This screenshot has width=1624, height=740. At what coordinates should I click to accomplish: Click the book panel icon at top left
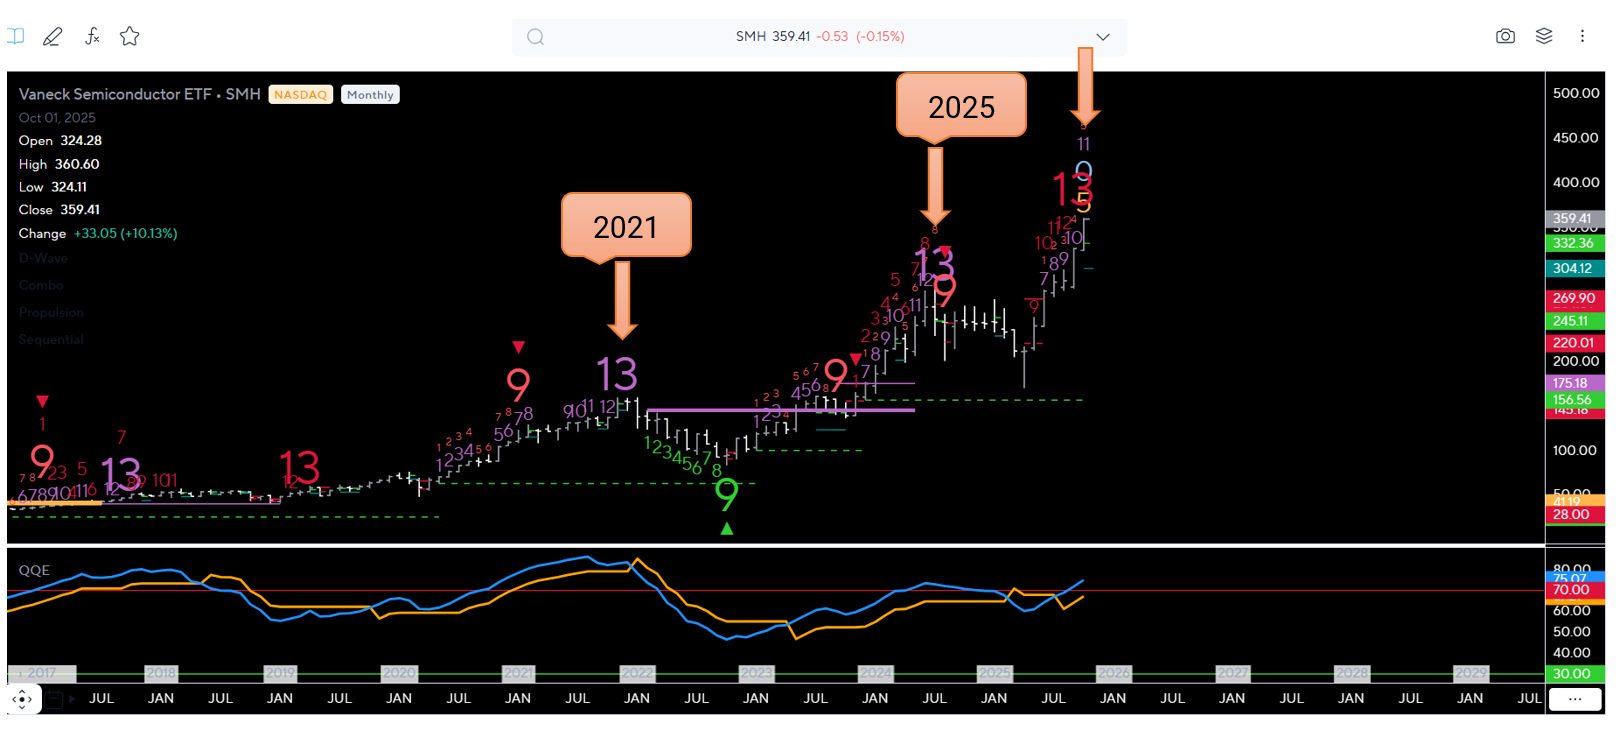tap(16, 36)
